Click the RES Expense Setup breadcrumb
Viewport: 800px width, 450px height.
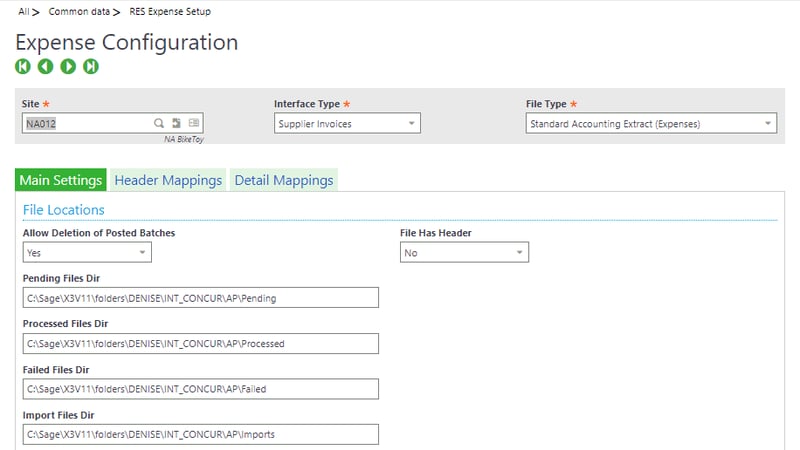coord(170,12)
